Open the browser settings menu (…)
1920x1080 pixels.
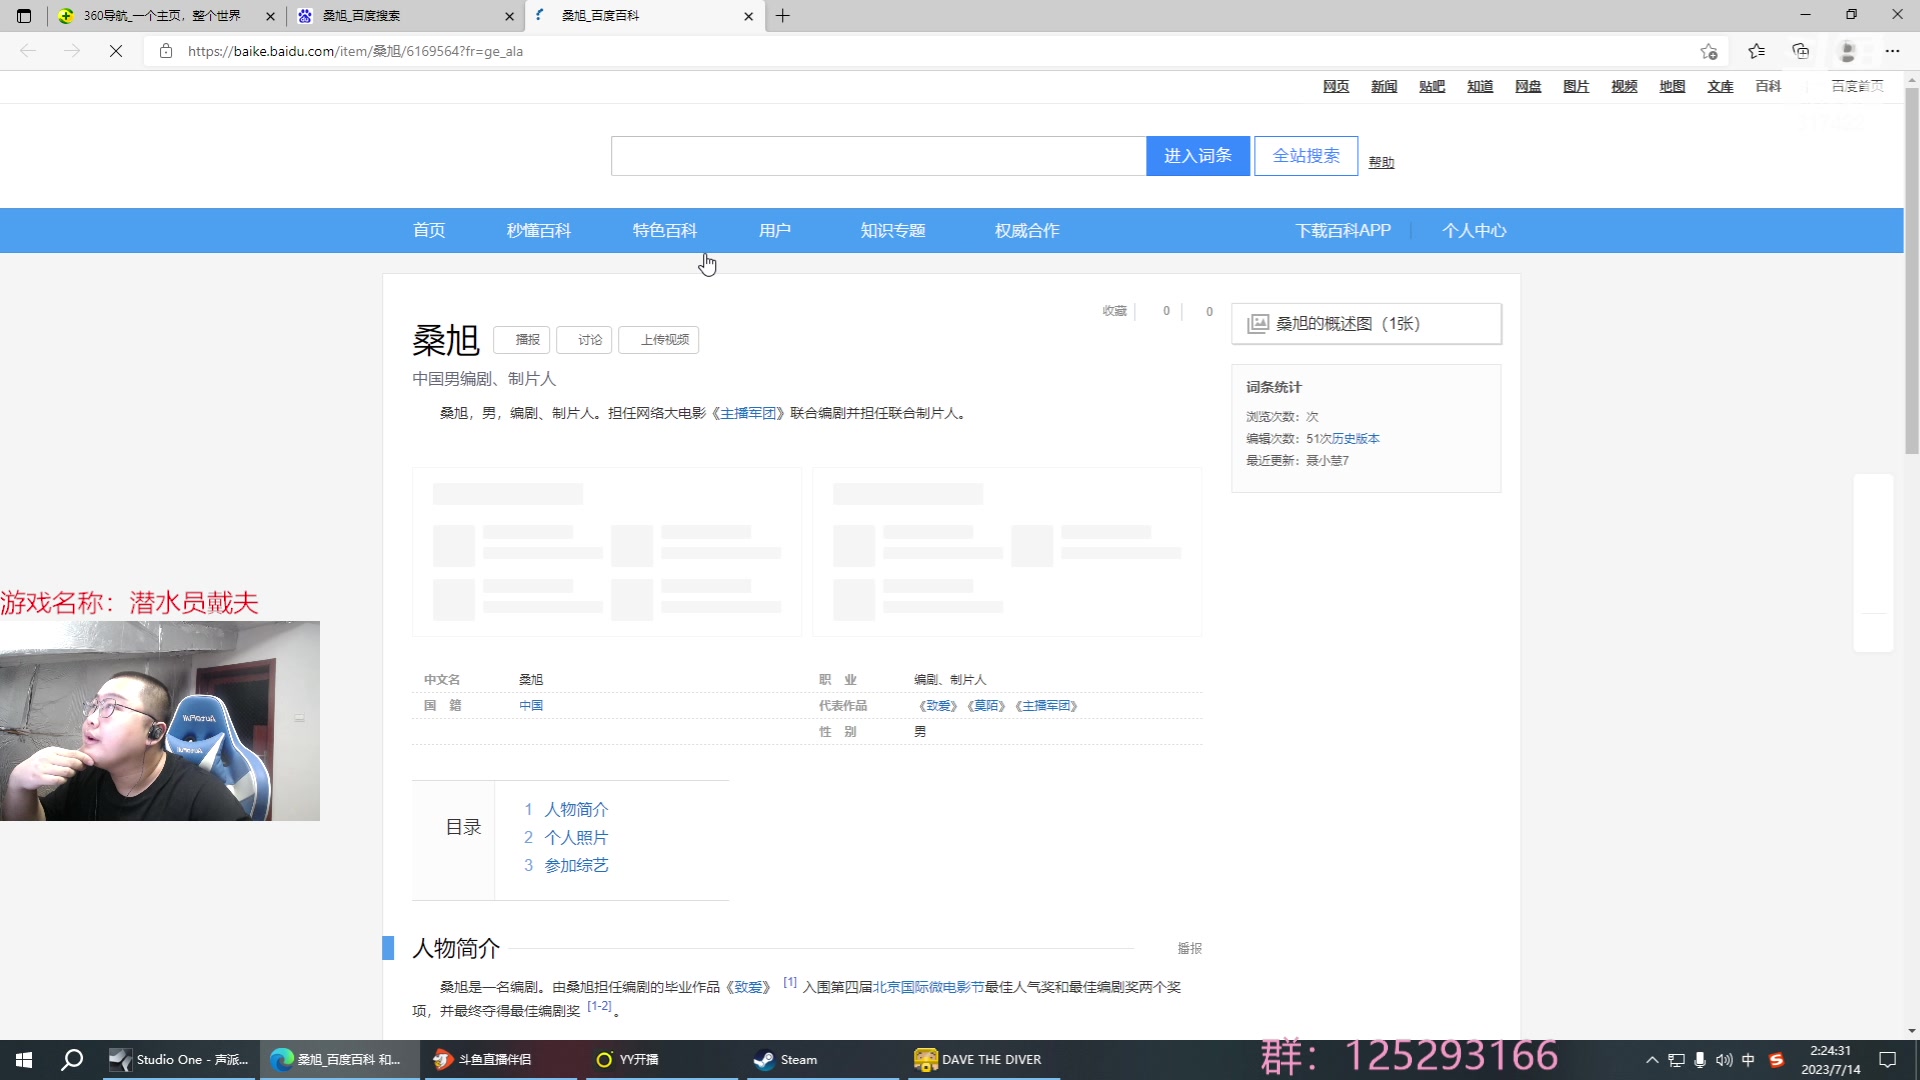[1893, 51]
